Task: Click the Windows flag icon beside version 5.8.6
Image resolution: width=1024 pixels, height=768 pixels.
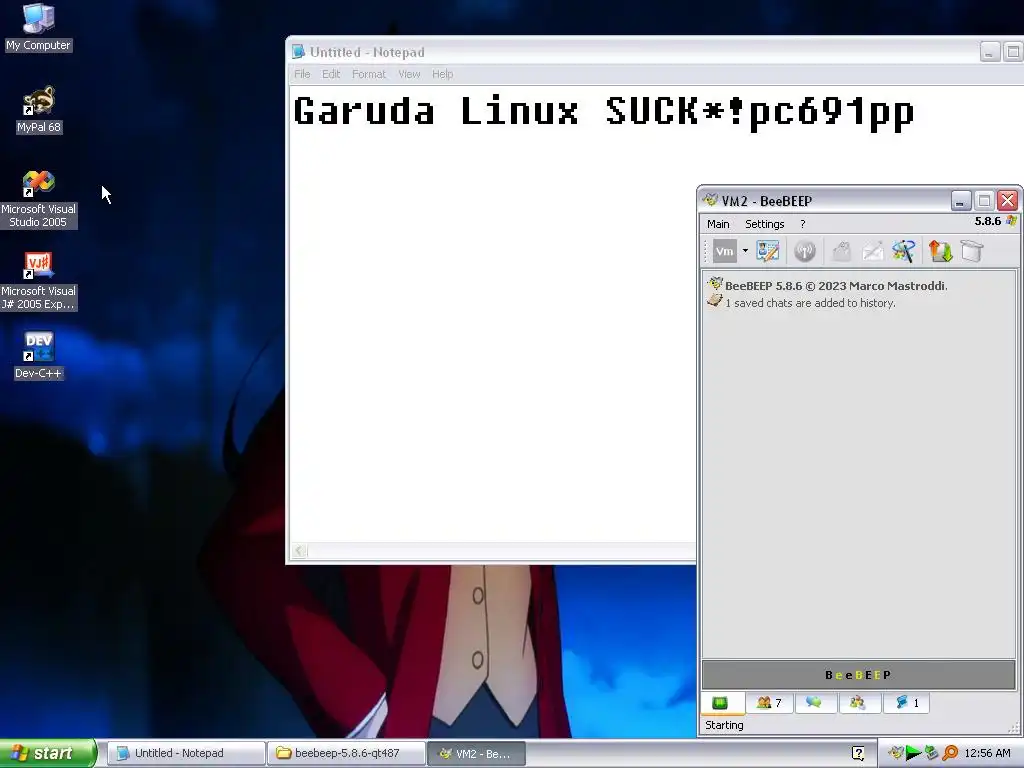Action: 1012,221
